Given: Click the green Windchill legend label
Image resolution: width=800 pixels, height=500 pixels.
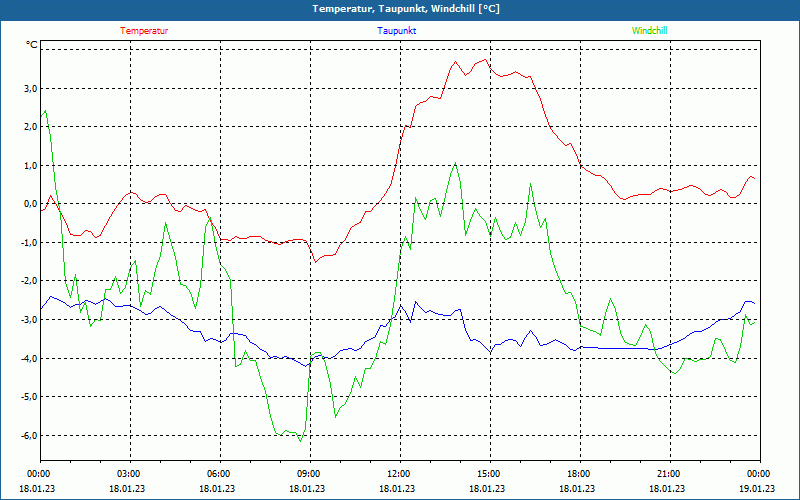Looking at the screenshot, I should 649,31.
